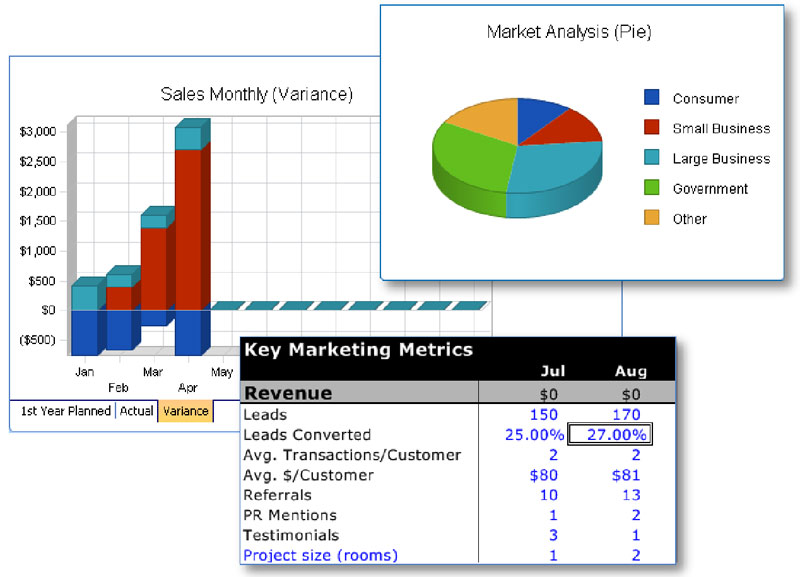Select the August Referrals value 13
Image resolution: width=800 pixels, height=577 pixels.
click(631, 495)
